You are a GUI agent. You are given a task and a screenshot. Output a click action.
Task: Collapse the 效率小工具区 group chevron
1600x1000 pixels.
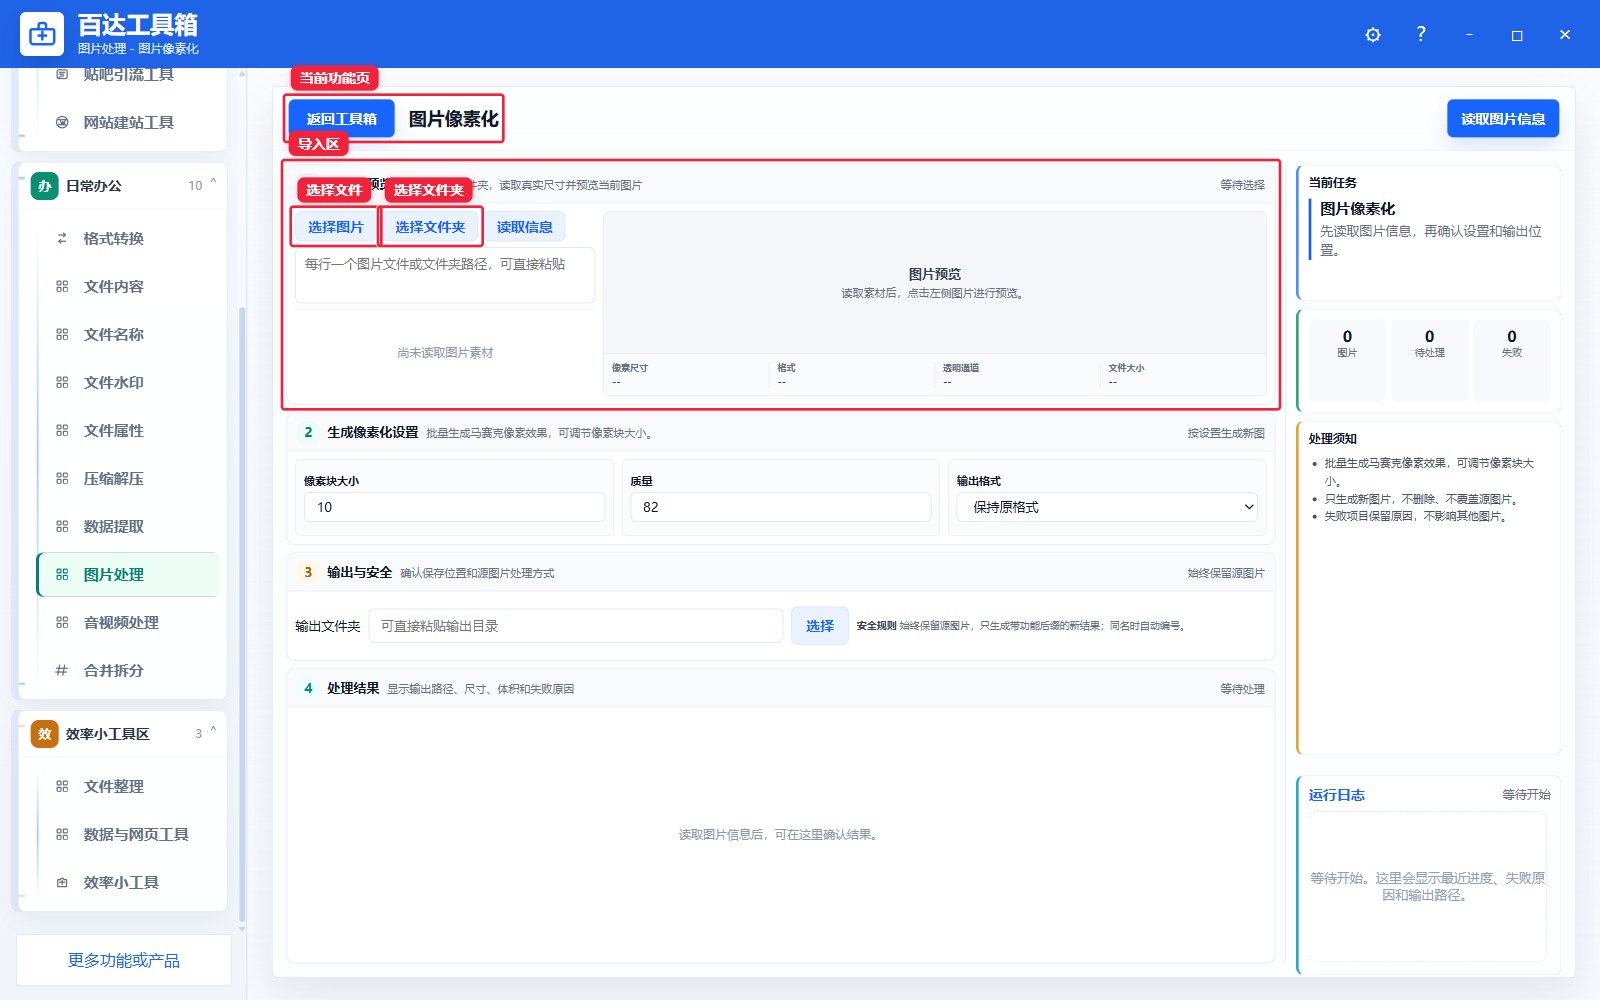(x=213, y=732)
